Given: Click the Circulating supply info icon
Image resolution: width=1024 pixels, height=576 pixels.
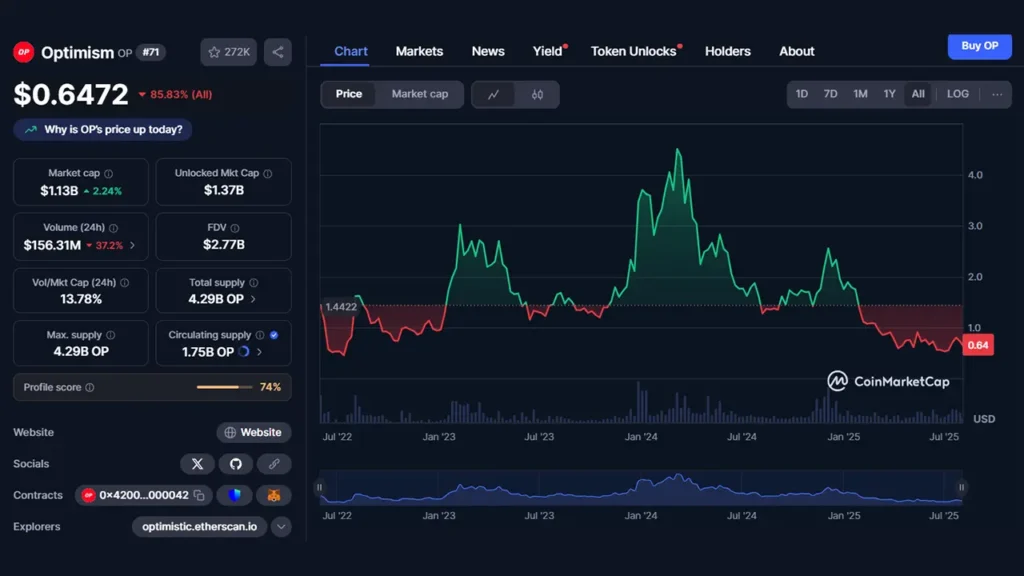Looking at the screenshot, I should [x=260, y=335].
